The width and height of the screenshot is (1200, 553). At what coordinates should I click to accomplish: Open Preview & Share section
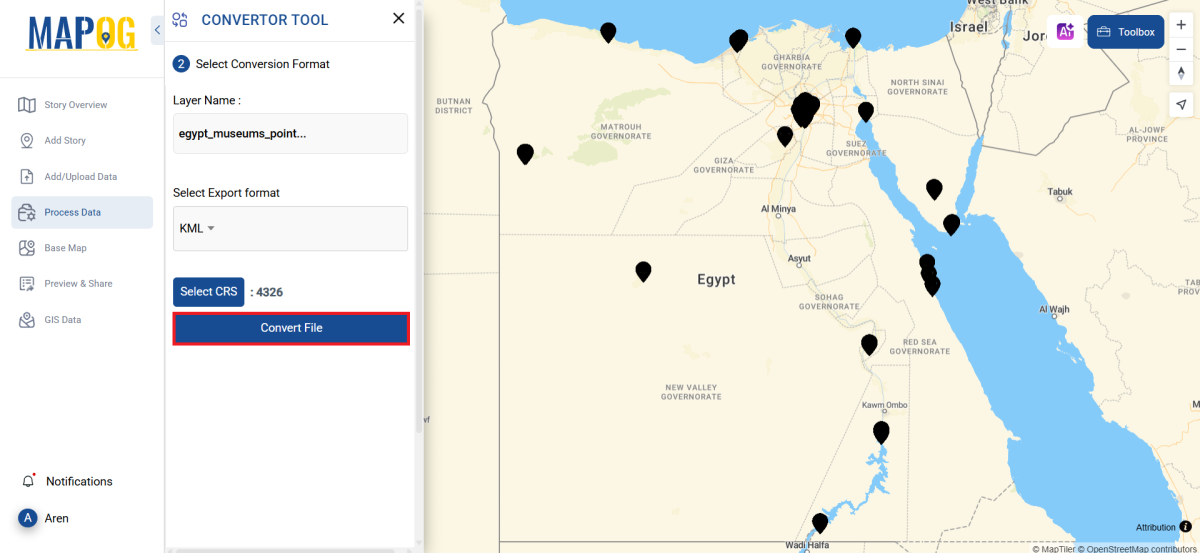click(x=78, y=284)
